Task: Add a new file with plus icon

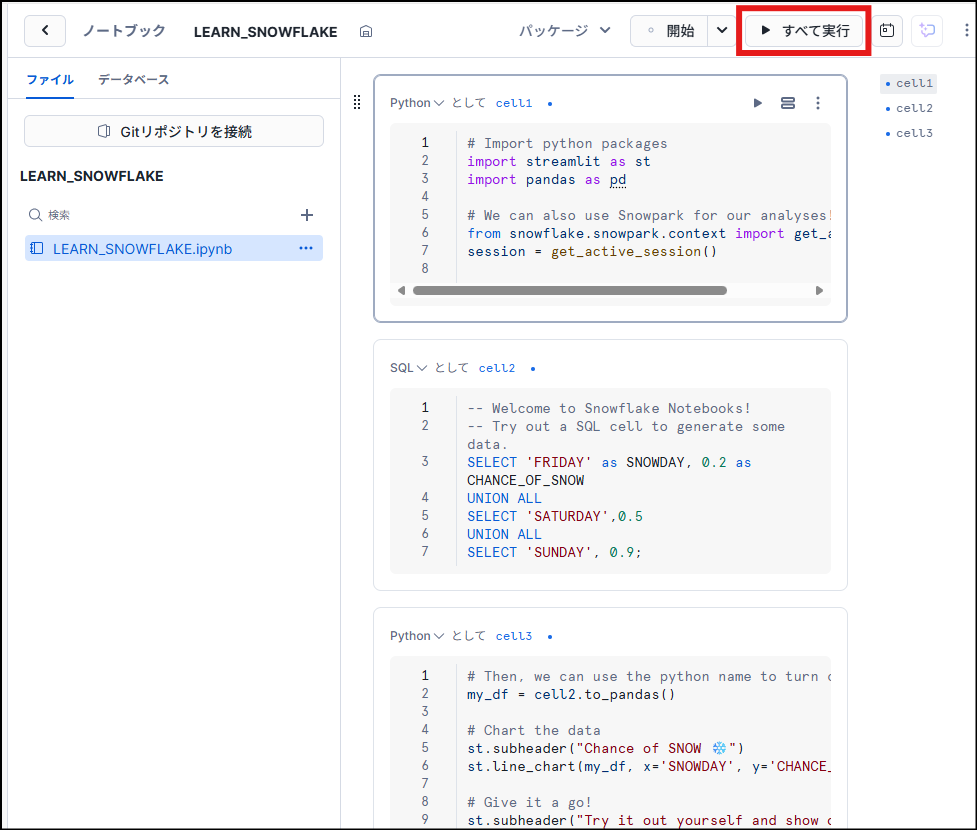Action: (x=307, y=215)
